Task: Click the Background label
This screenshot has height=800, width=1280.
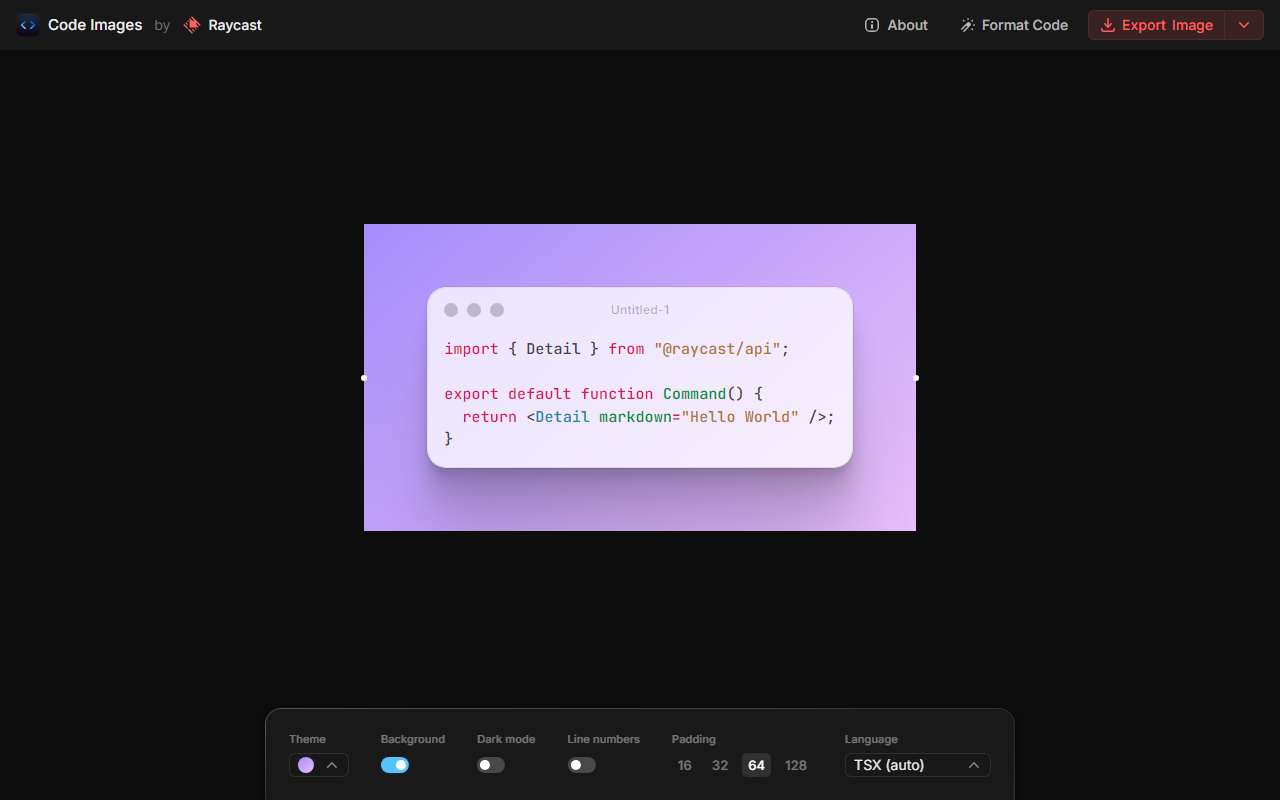Action: click(412, 739)
